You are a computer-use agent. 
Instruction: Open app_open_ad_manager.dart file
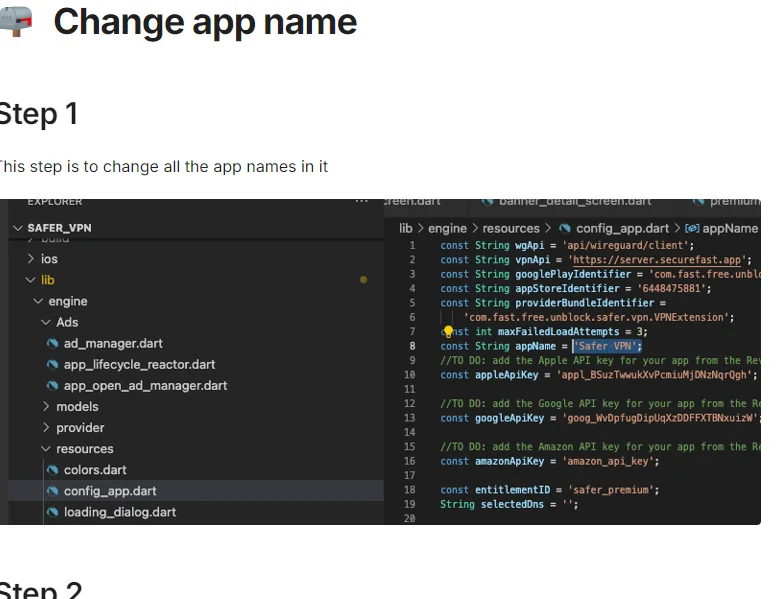[x=146, y=386]
